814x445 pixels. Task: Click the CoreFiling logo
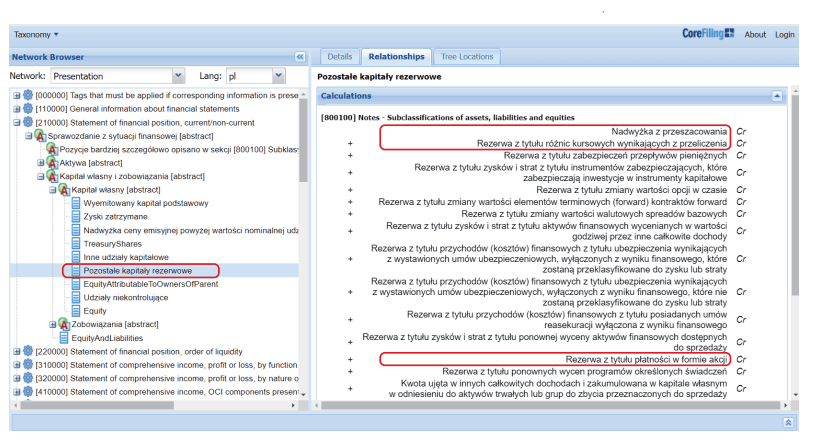pyautogui.click(x=708, y=34)
